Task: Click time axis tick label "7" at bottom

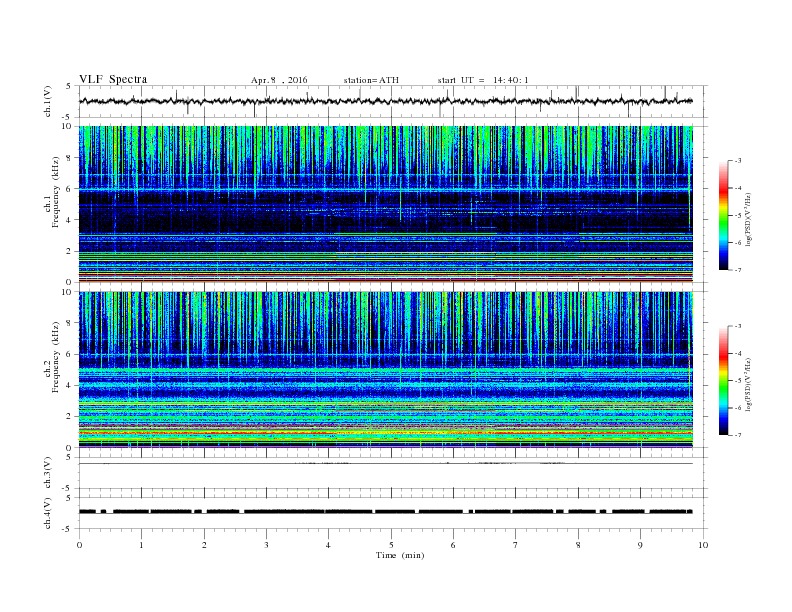Action: click(516, 545)
